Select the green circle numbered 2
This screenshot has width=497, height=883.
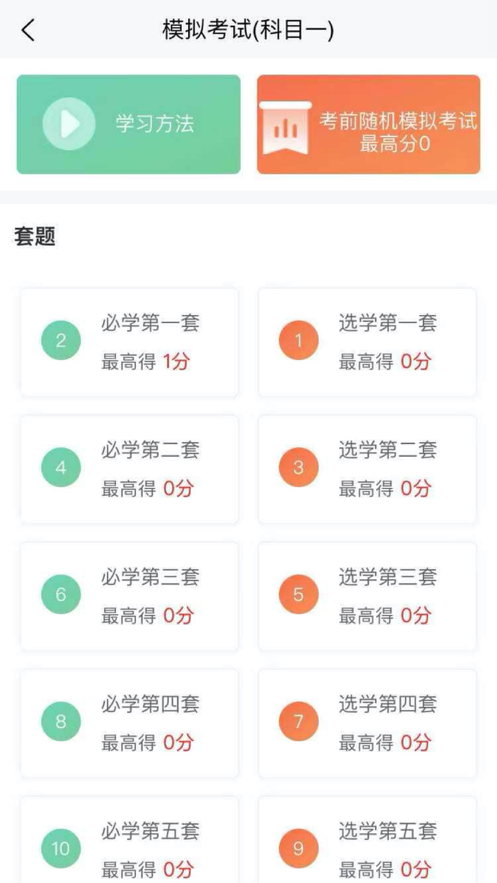click(x=61, y=340)
